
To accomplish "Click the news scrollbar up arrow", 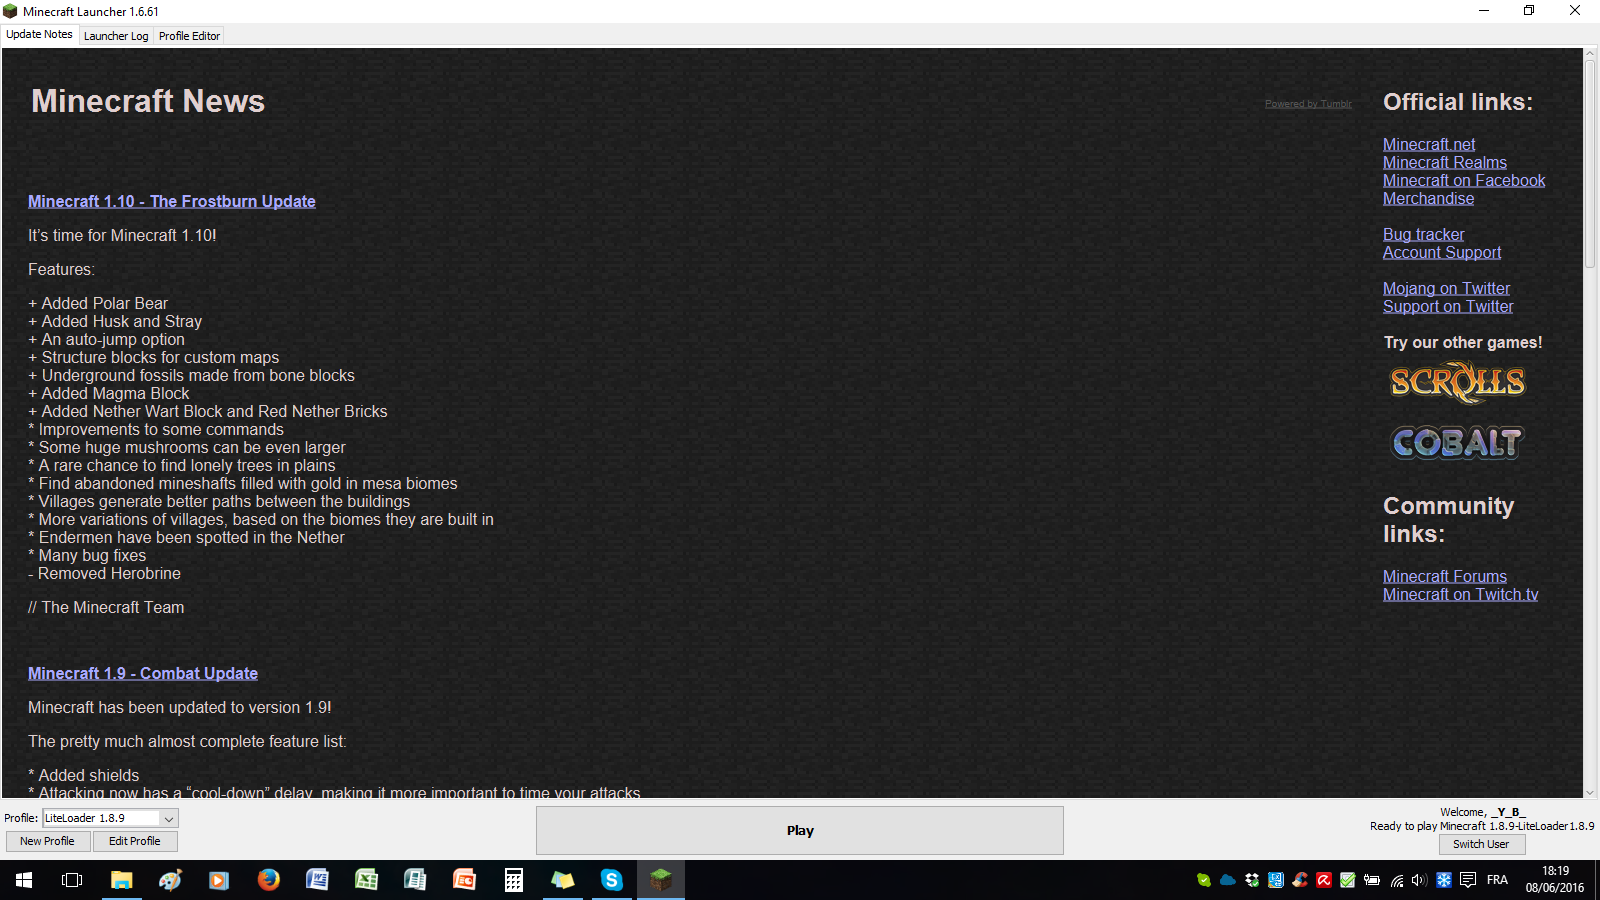I will click(1590, 55).
